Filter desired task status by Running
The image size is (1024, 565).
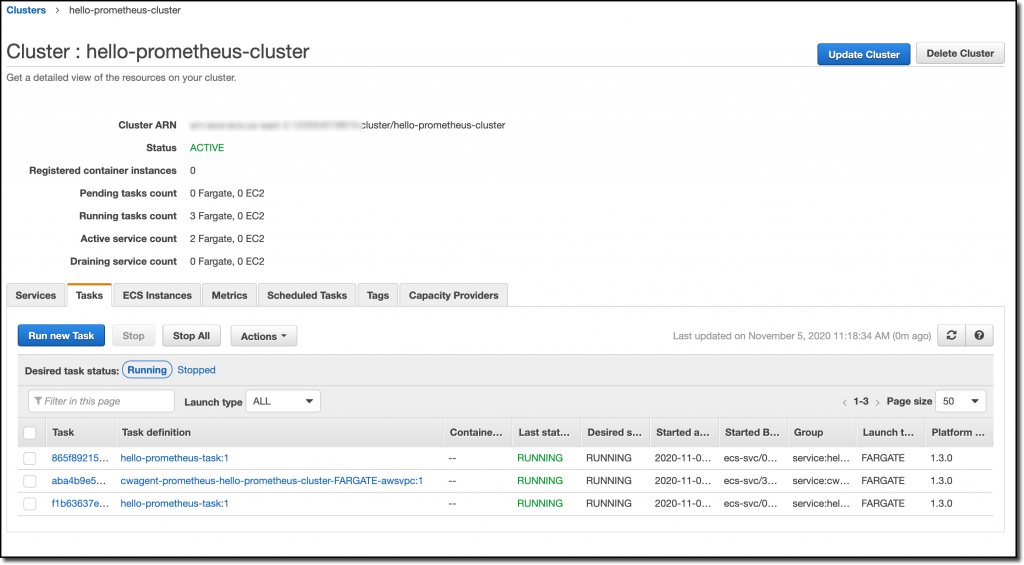pos(147,370)
